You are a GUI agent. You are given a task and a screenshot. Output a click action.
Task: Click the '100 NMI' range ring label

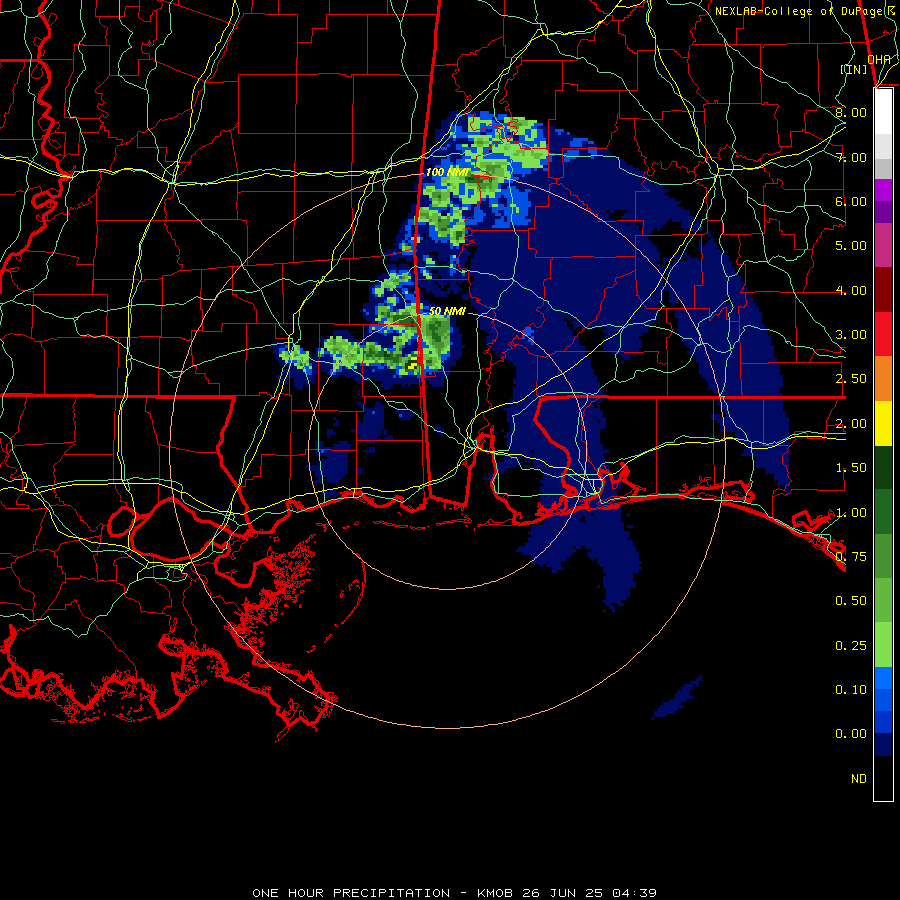pos(447,172)
